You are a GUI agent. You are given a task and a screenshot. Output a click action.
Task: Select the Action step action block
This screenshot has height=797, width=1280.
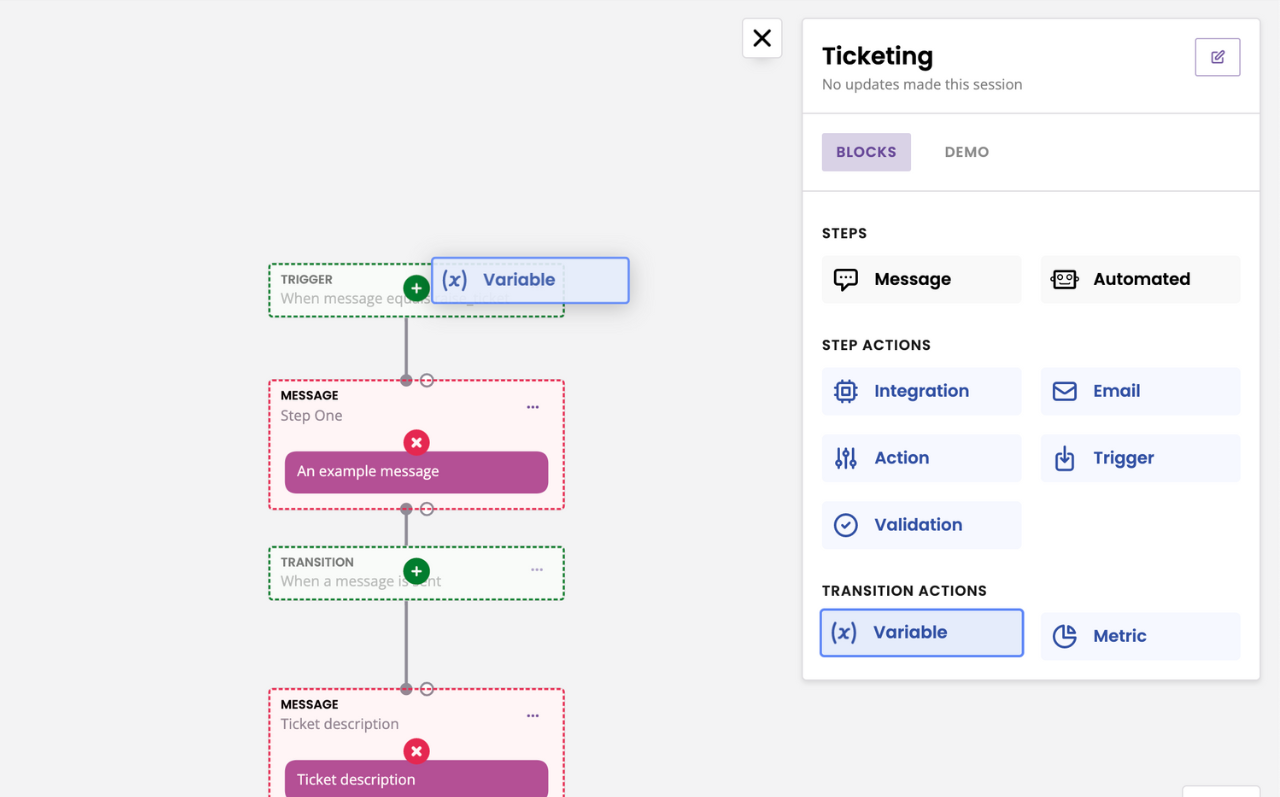921,458
